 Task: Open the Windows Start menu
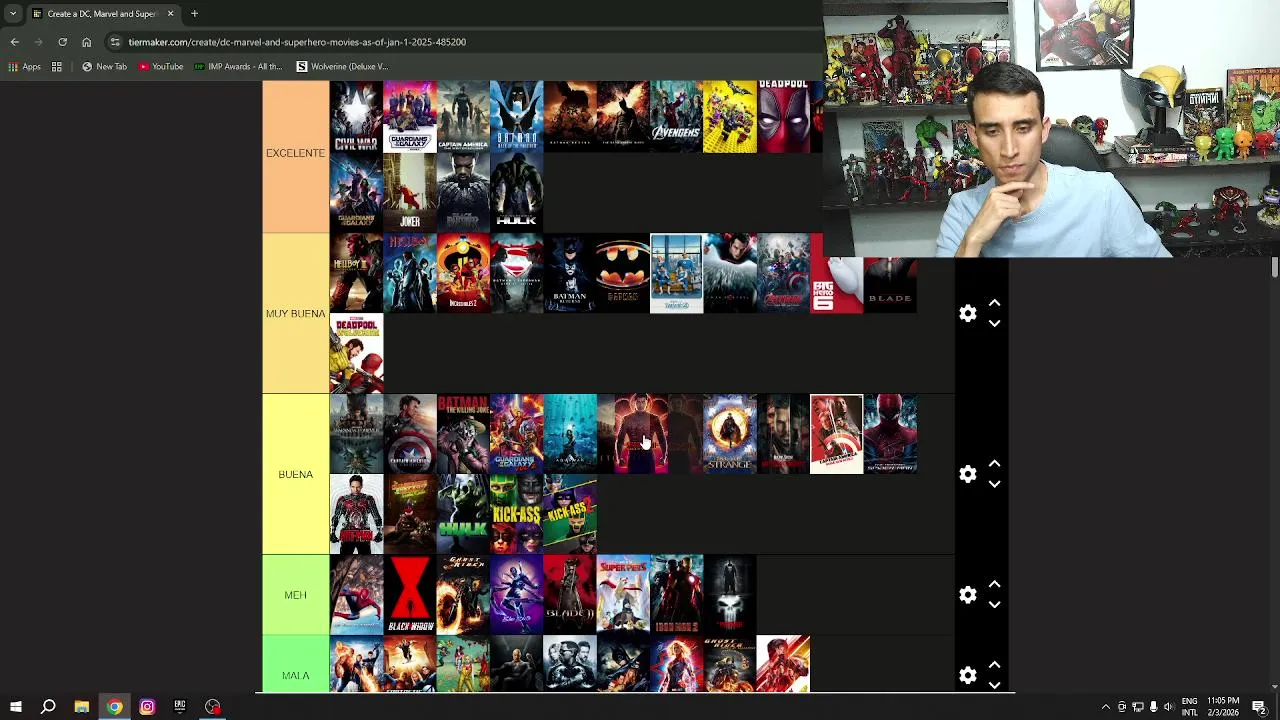(15, 707)
